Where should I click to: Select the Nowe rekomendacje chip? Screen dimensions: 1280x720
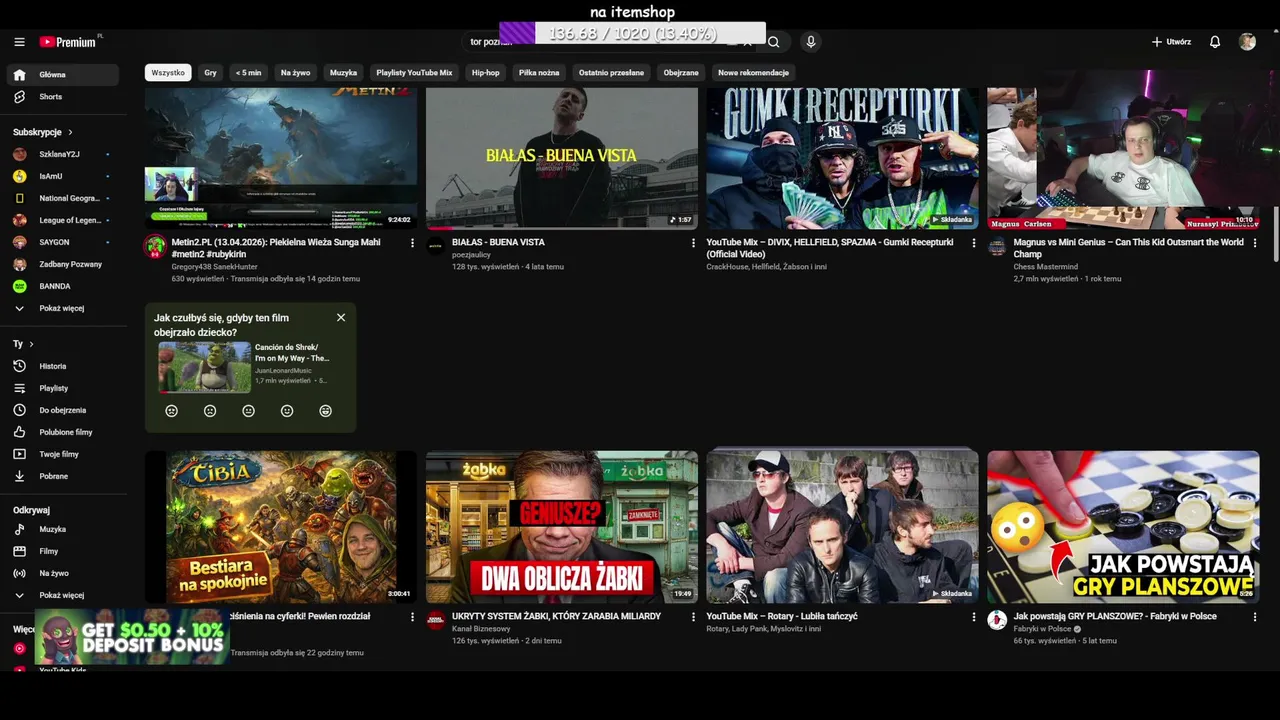coord(753,72)
